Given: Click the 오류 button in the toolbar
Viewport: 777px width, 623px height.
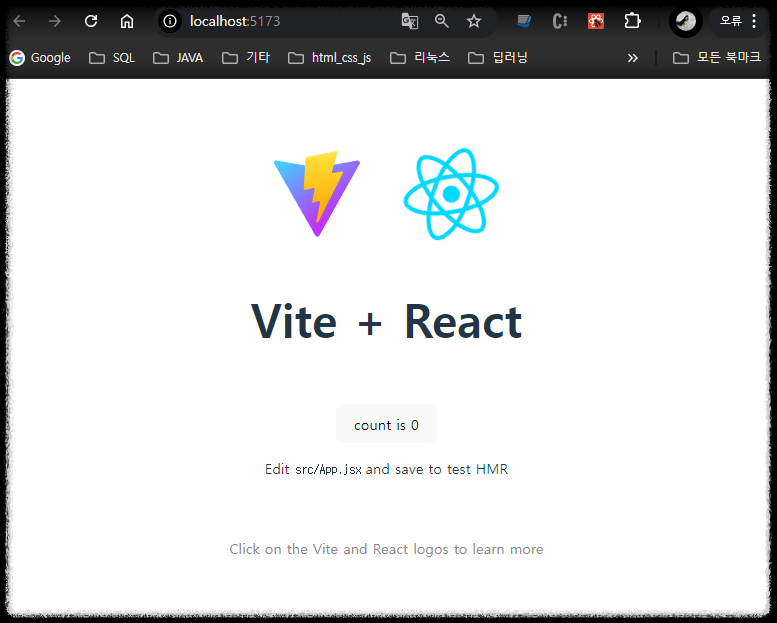Looking at the screenshot, I should [730, 21].
